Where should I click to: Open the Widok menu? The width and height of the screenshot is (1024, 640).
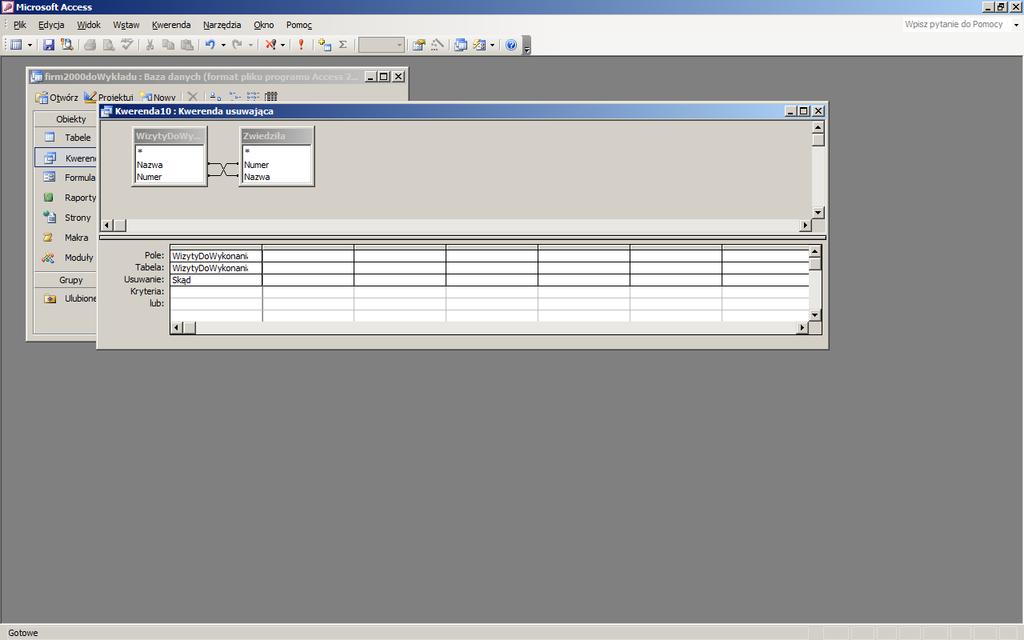(89, 25)
